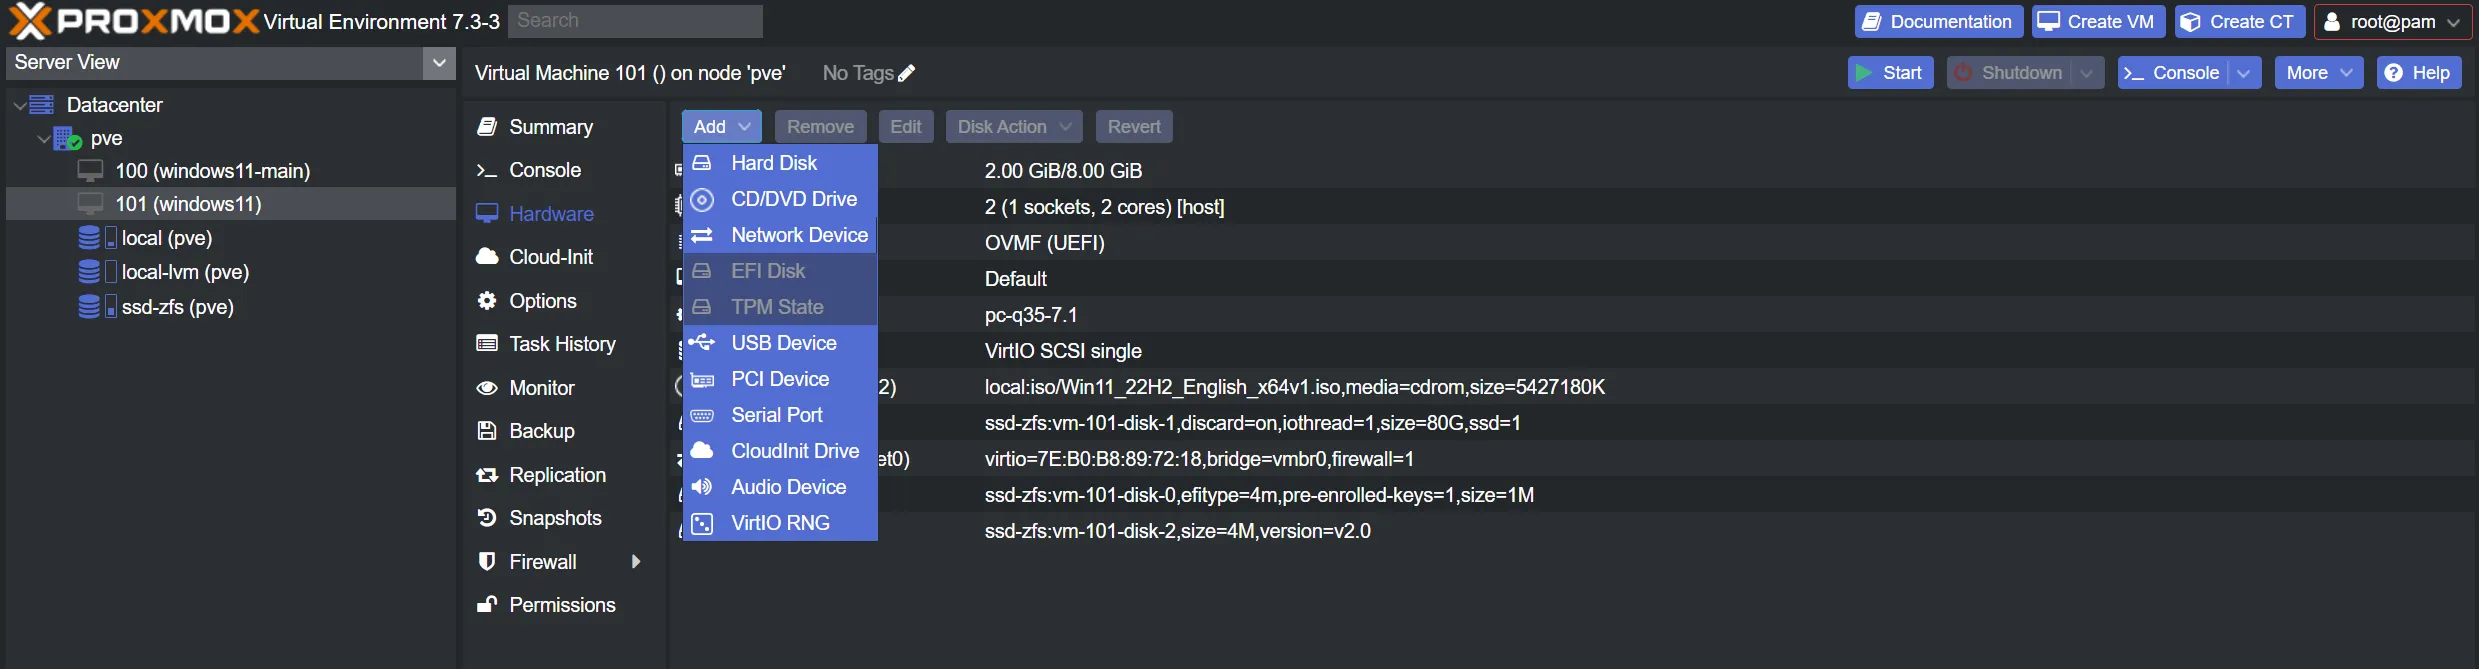Select CloudInit Drive from Add menu
Viewport: 2479px width, 669px height.
click(x=780, y=451)
